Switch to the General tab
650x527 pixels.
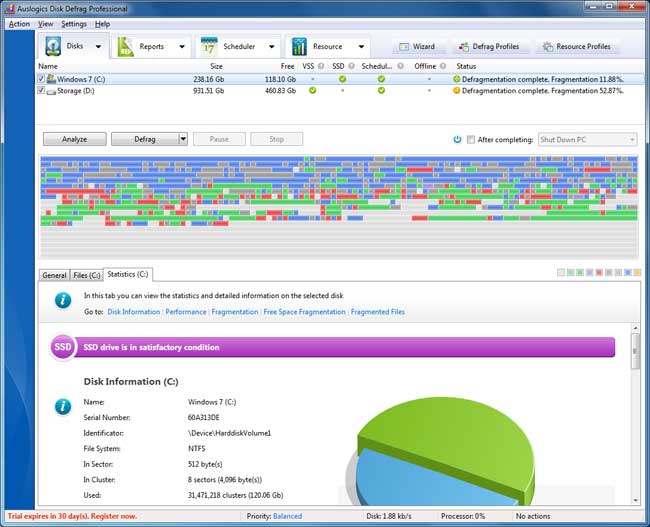[x=54, y=275]
